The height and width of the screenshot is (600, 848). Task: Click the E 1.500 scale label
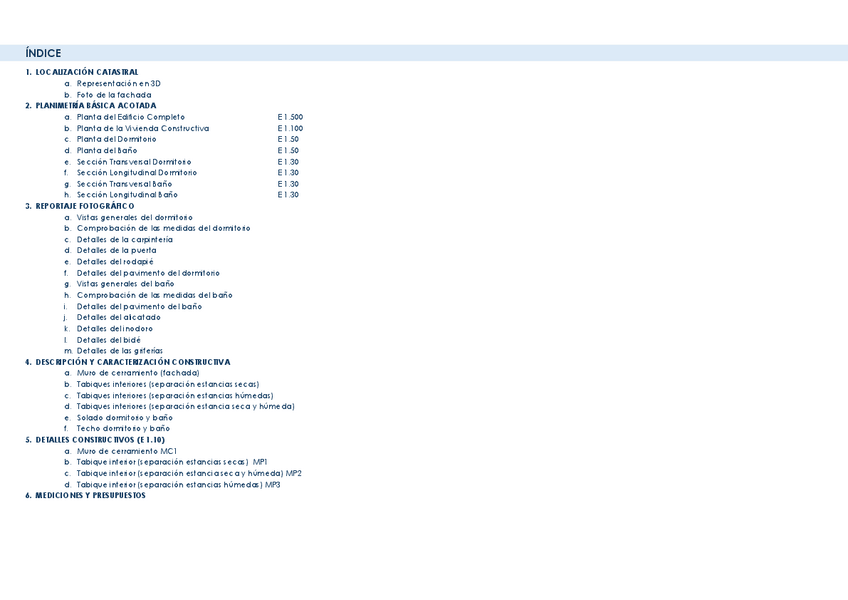click(x=290, y=117)
